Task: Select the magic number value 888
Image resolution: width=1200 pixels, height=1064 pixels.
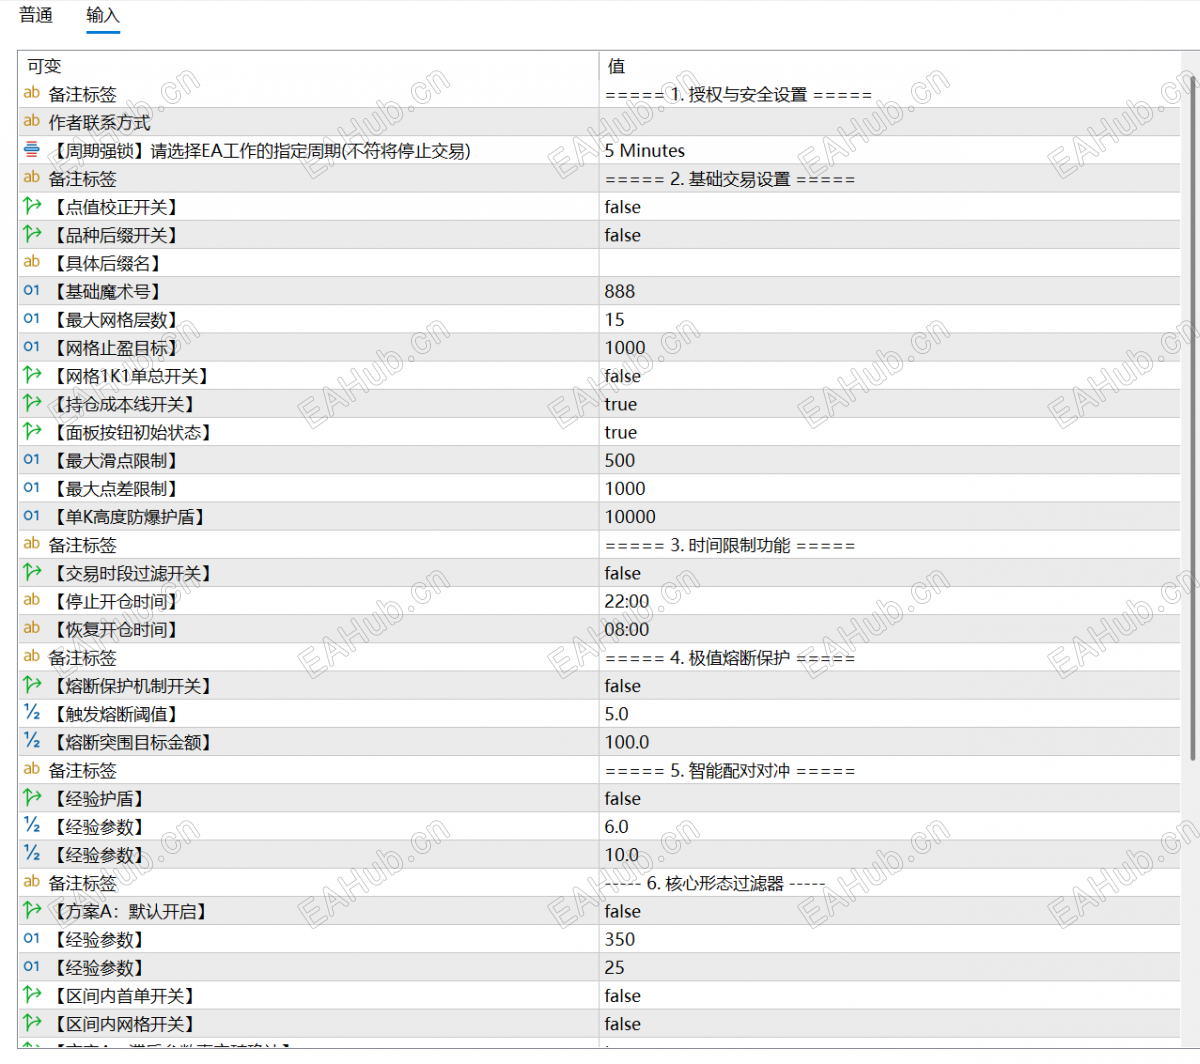Action: (x=619, y=291)
